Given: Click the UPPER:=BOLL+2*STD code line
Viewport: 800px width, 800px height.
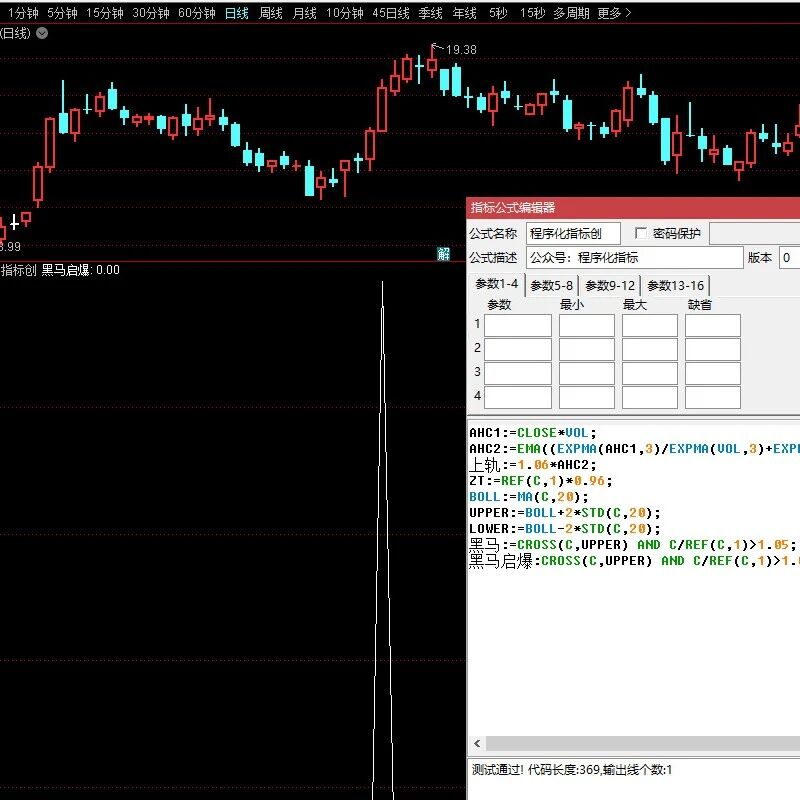Looking at the screenshot, I should coord(565,513).
